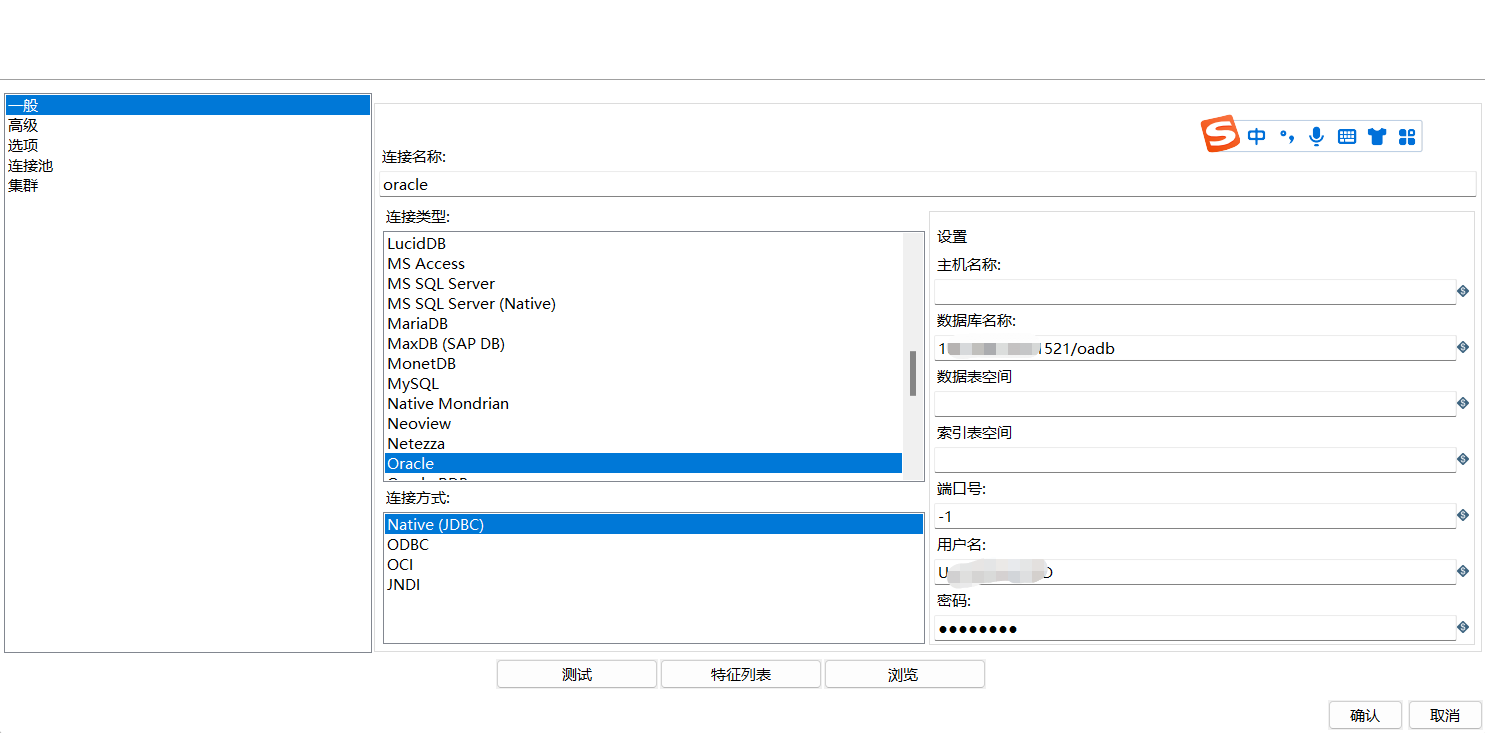Open the 连接池 settings category

188,165
